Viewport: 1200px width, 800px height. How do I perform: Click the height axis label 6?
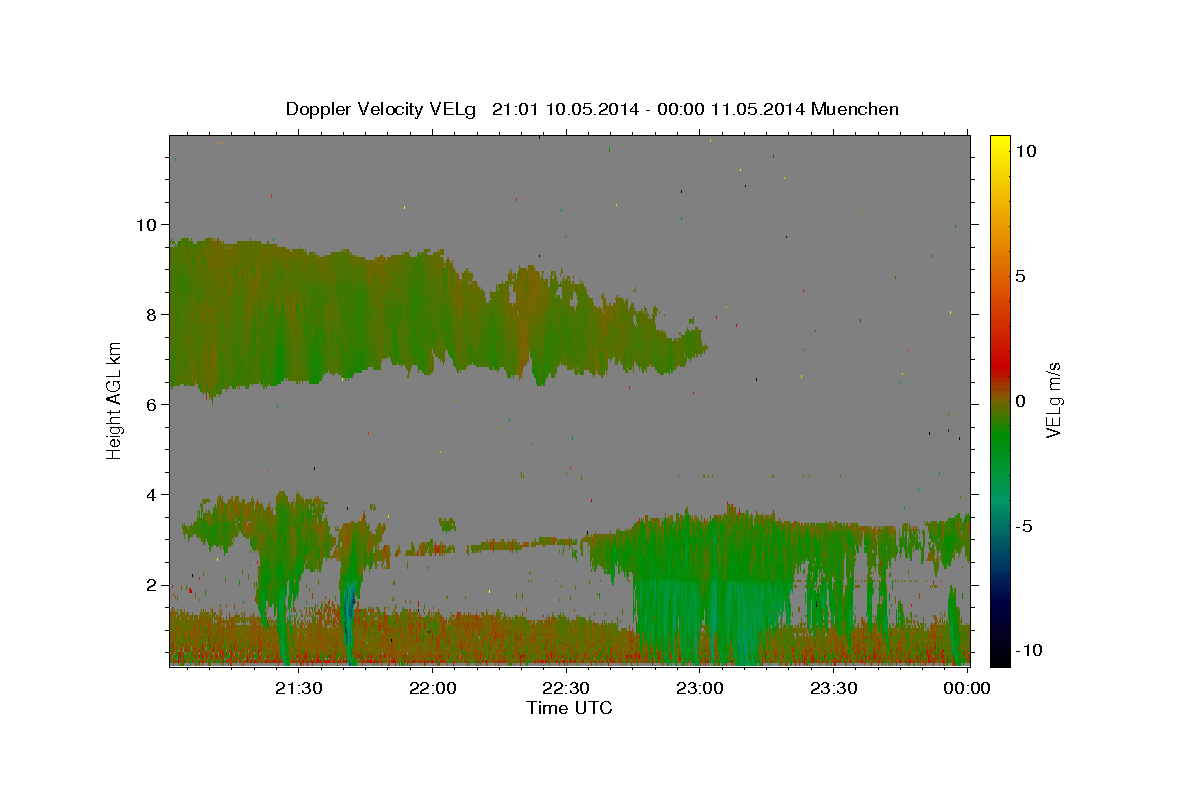pos(153,404)
